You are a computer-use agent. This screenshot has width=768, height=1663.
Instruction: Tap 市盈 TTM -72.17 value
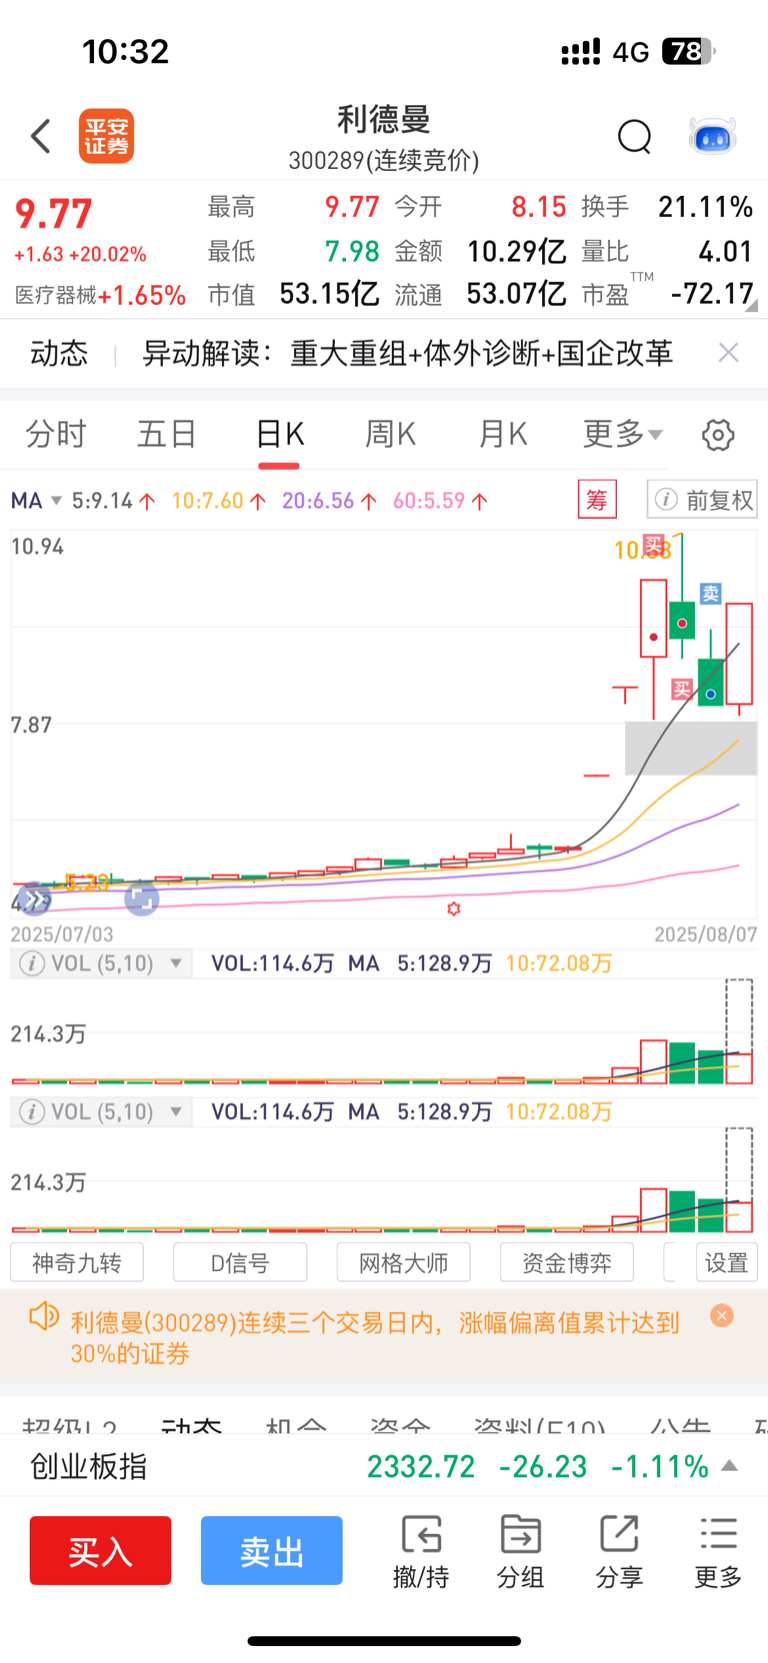(712, 294)
